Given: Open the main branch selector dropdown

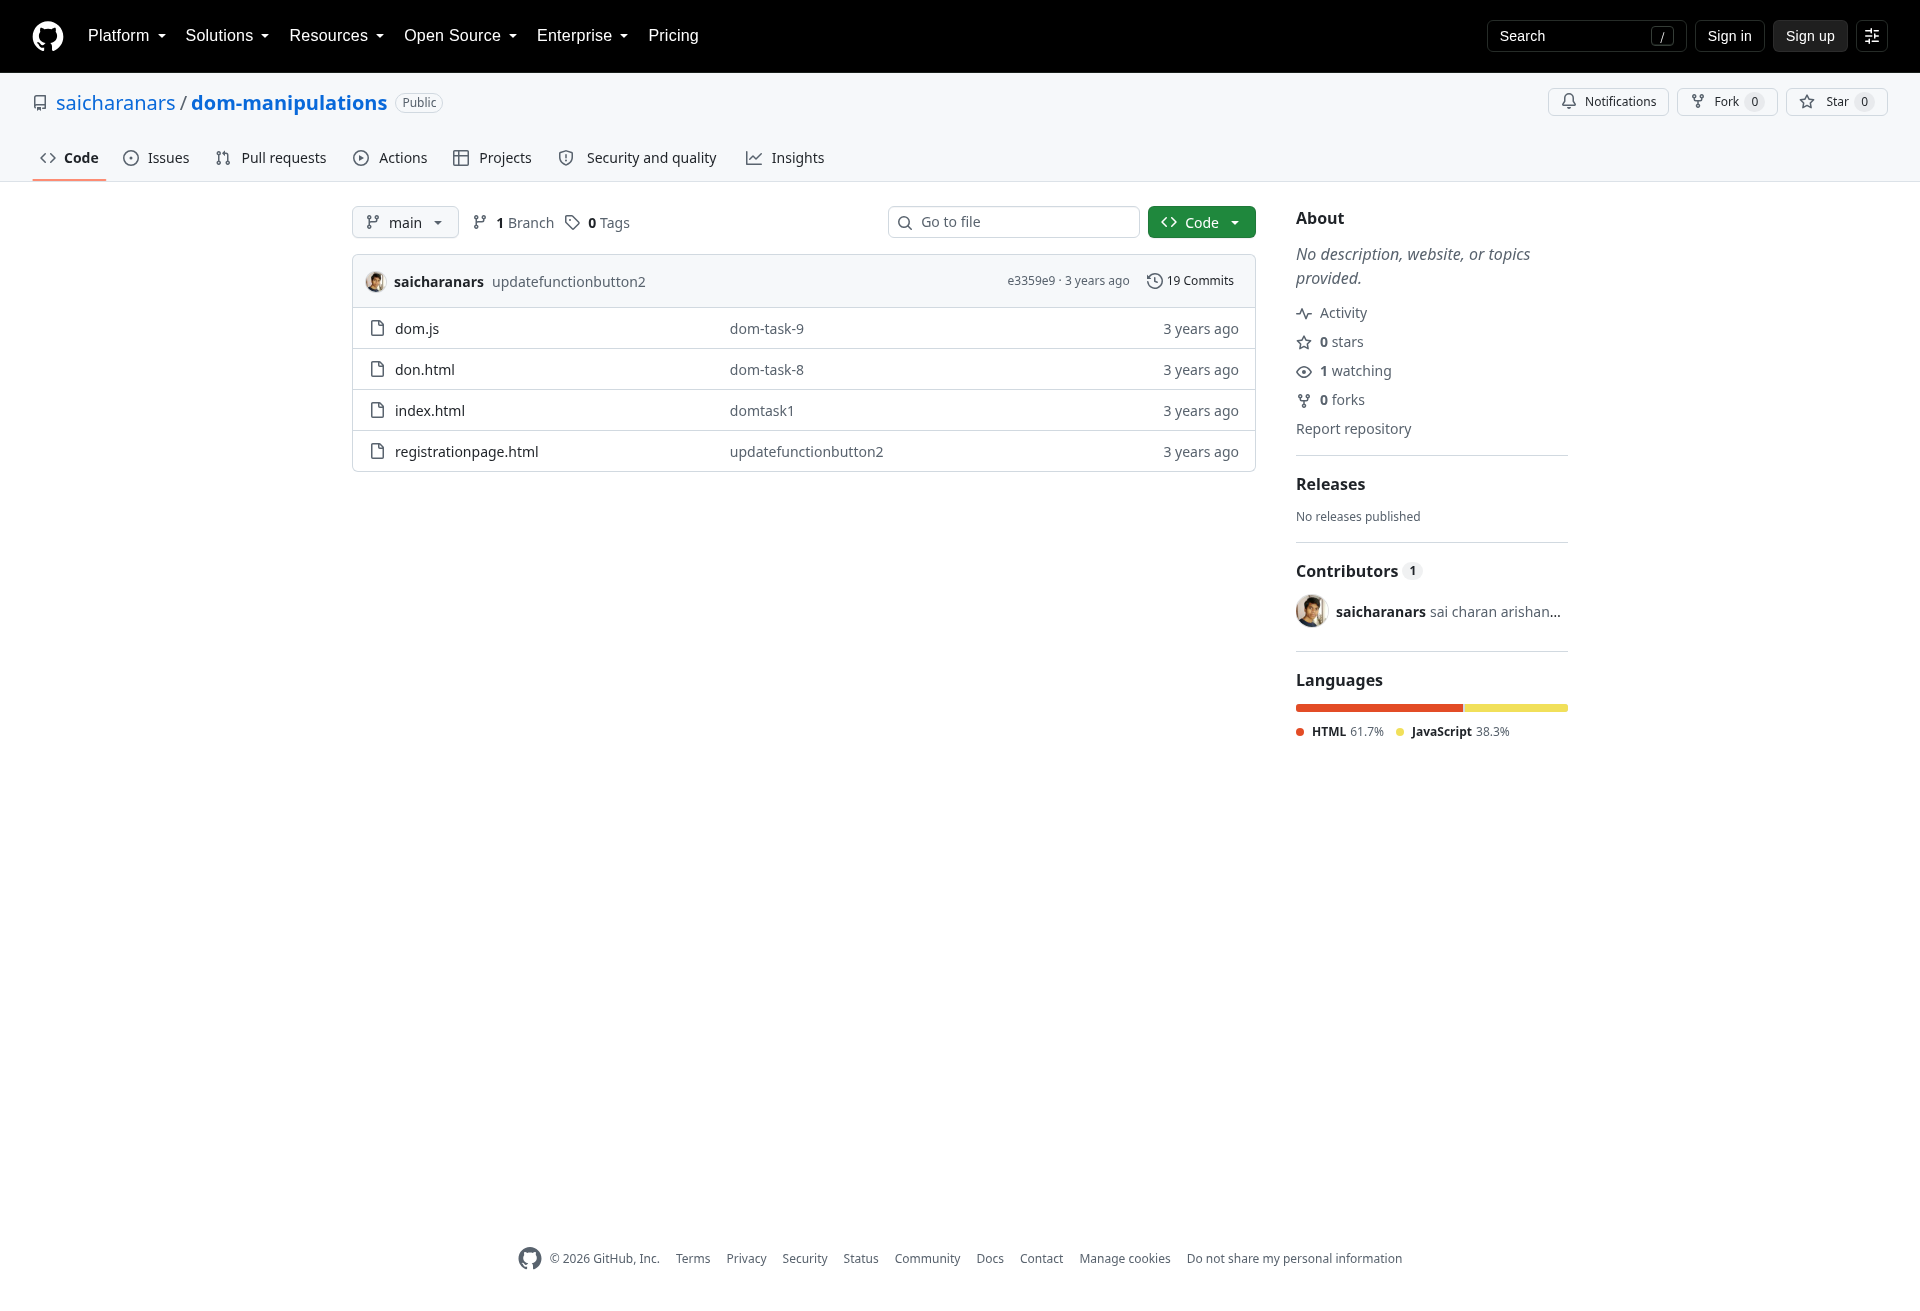Looking at the screenshot, I should point(405,222).
